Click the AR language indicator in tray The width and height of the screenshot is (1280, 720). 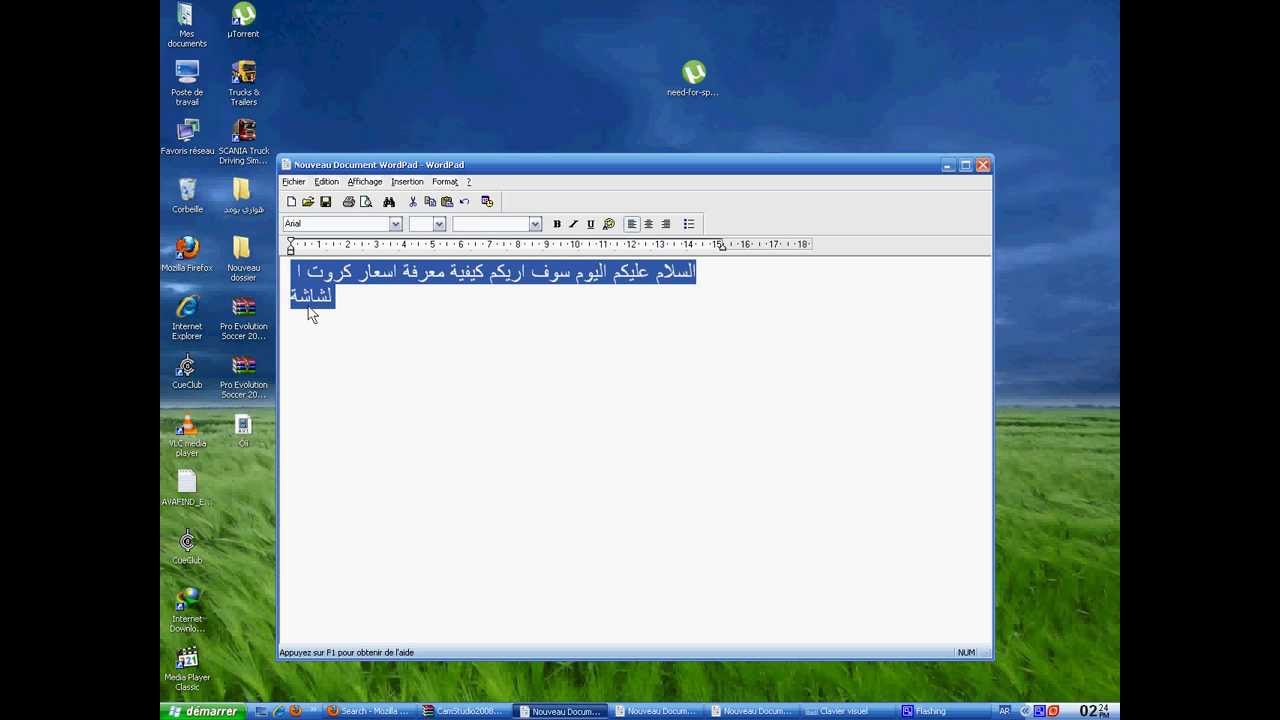(x=1004, y=711)
